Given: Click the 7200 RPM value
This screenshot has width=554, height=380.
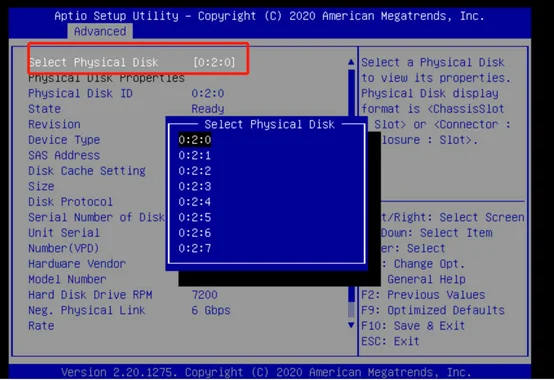Looking at the screenshot, I should [x=205, y=295].
